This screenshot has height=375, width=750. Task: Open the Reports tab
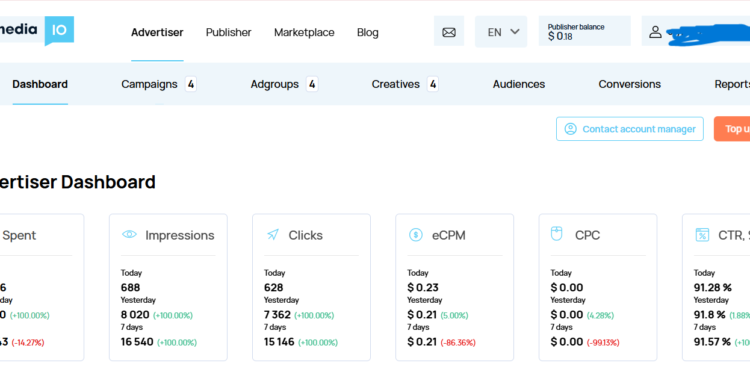click(x=732, y=84)
